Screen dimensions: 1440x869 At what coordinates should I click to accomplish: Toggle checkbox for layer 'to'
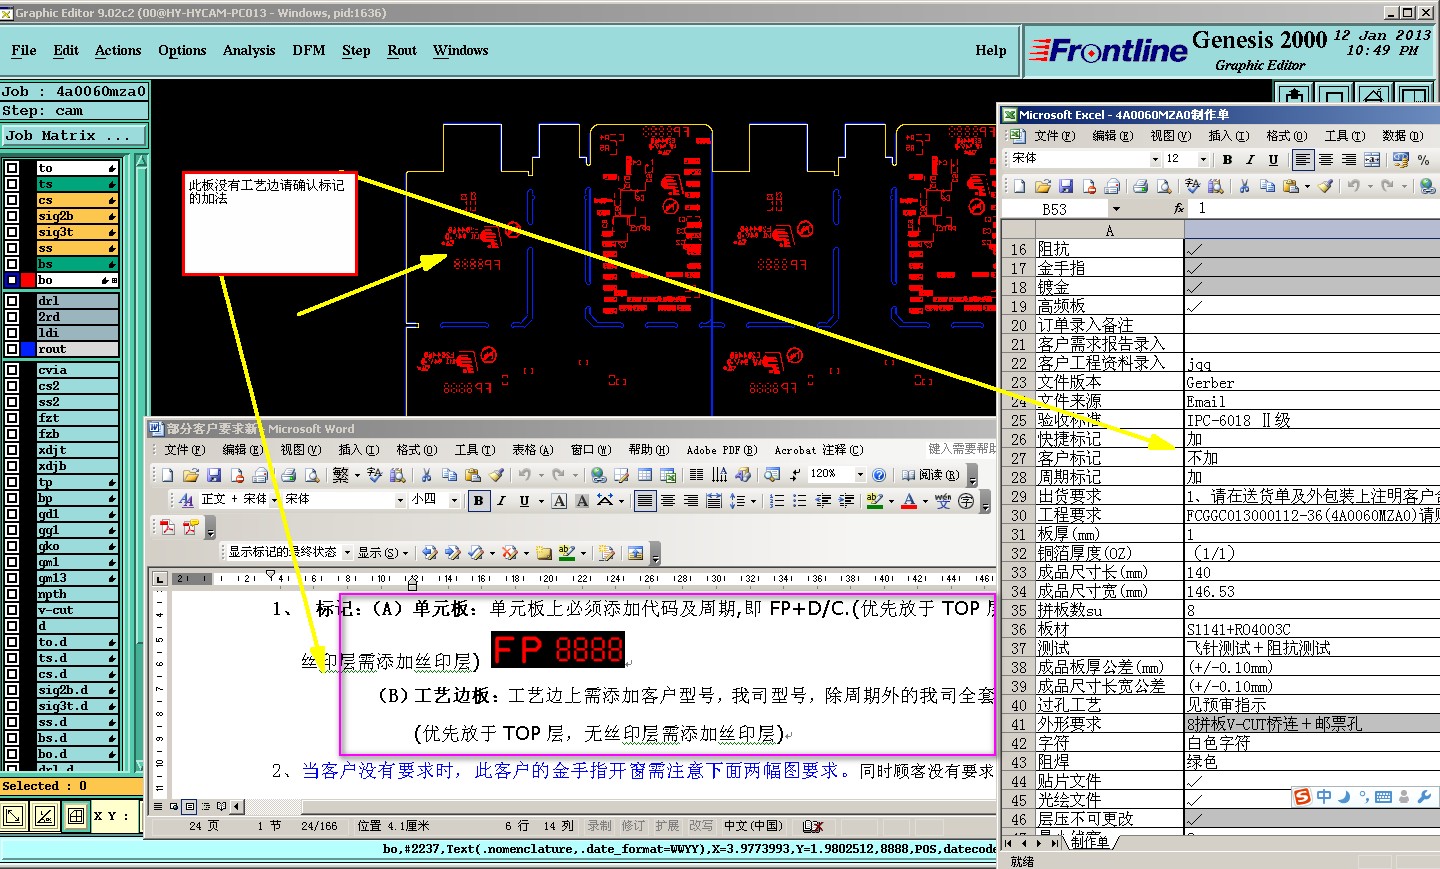(12, 168)
